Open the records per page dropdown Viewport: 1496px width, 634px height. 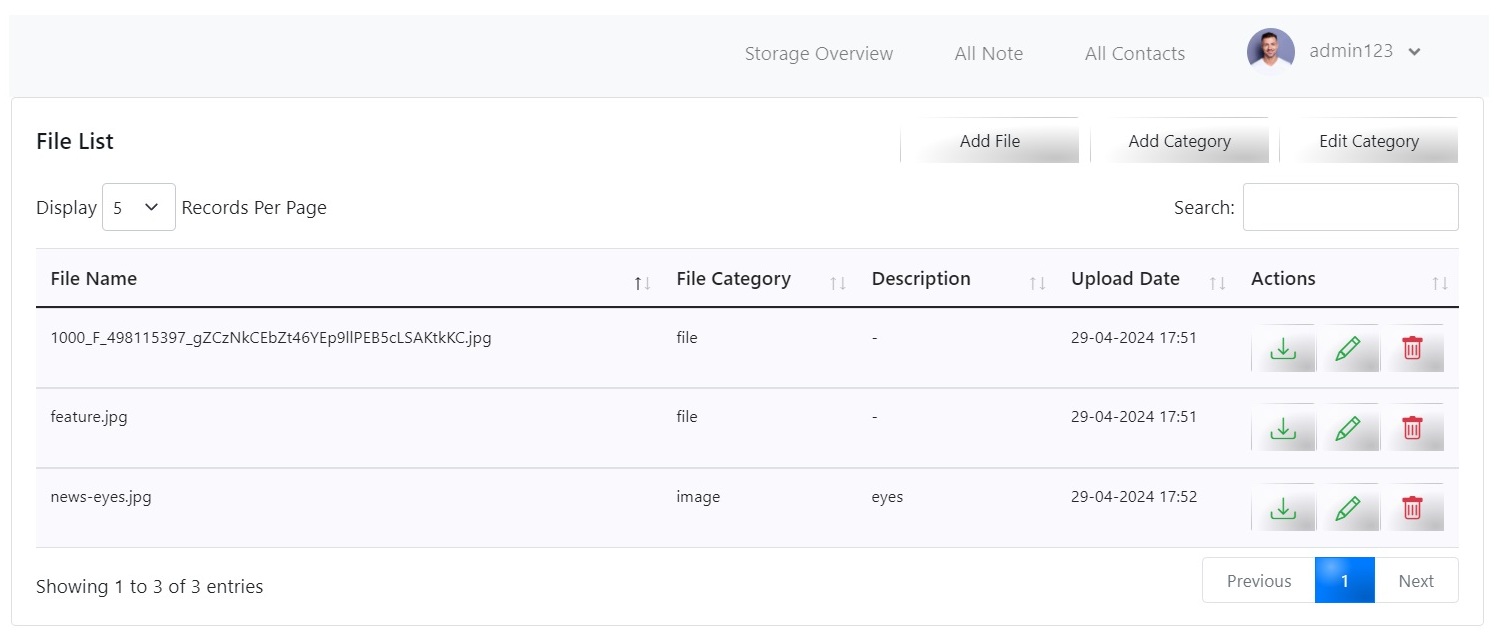pos(139,207)
